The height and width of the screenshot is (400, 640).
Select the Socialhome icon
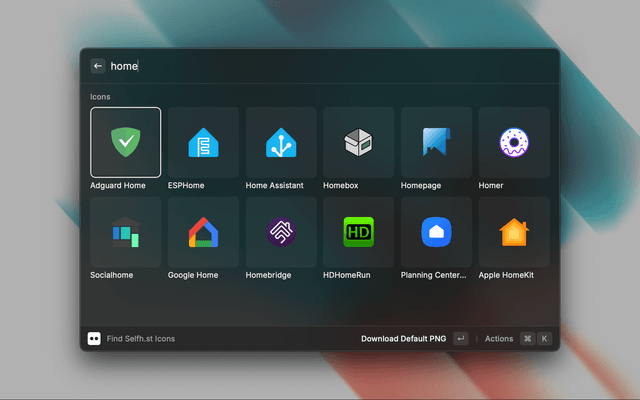click(125, 232)
